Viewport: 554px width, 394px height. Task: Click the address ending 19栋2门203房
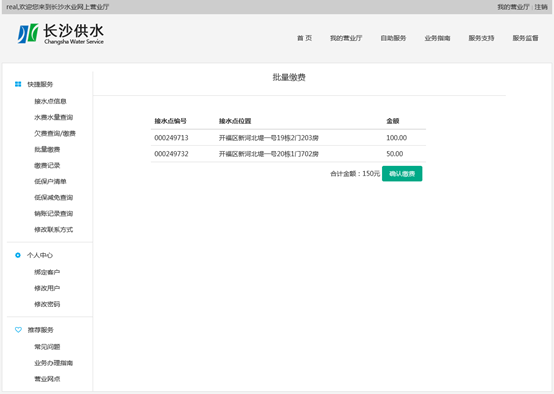[x=269, y=138]
